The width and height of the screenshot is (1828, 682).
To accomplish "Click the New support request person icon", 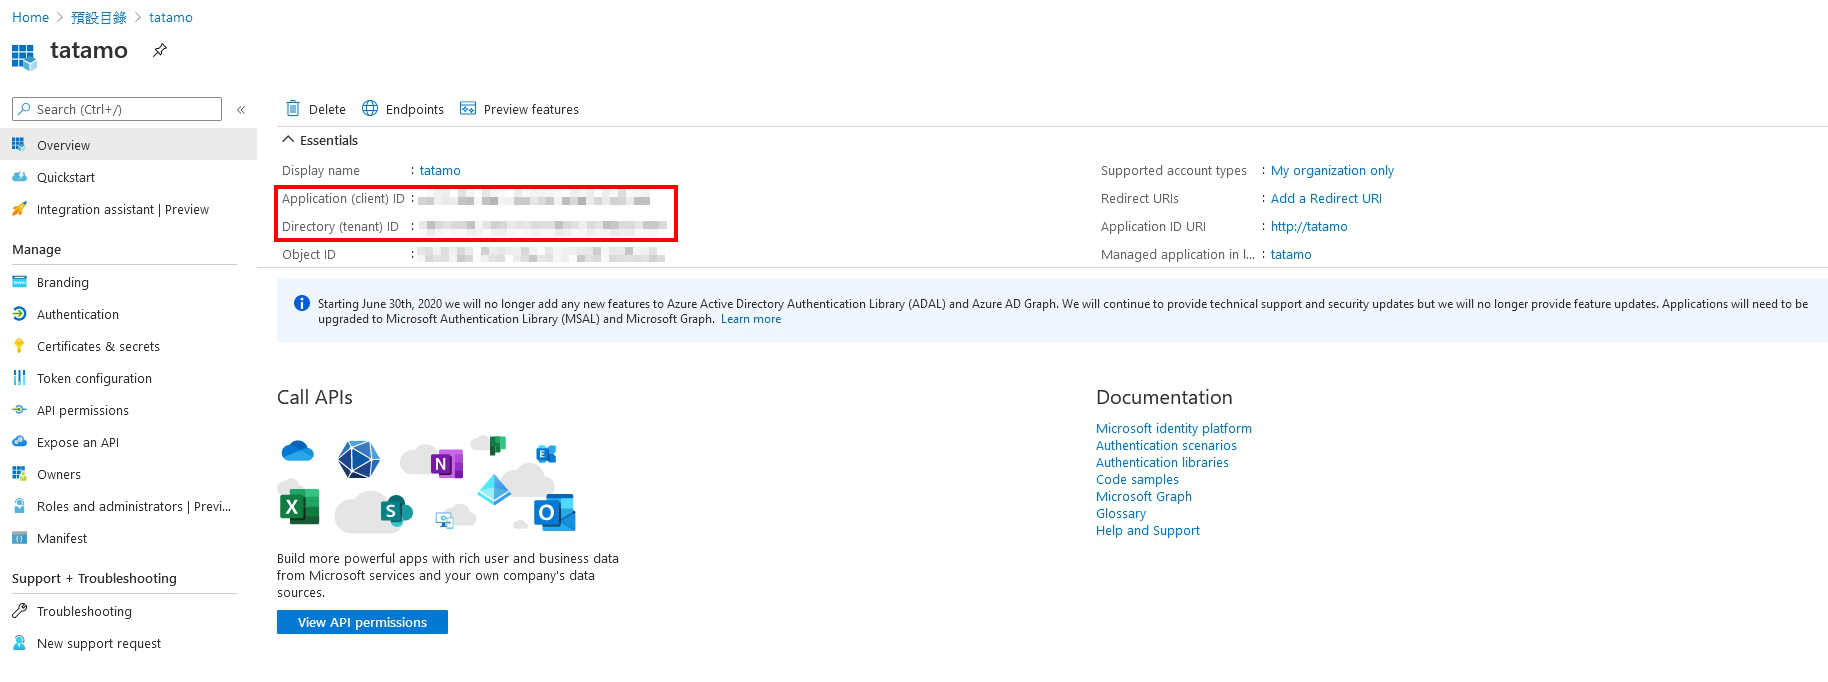I will click(x=19, y=643).
